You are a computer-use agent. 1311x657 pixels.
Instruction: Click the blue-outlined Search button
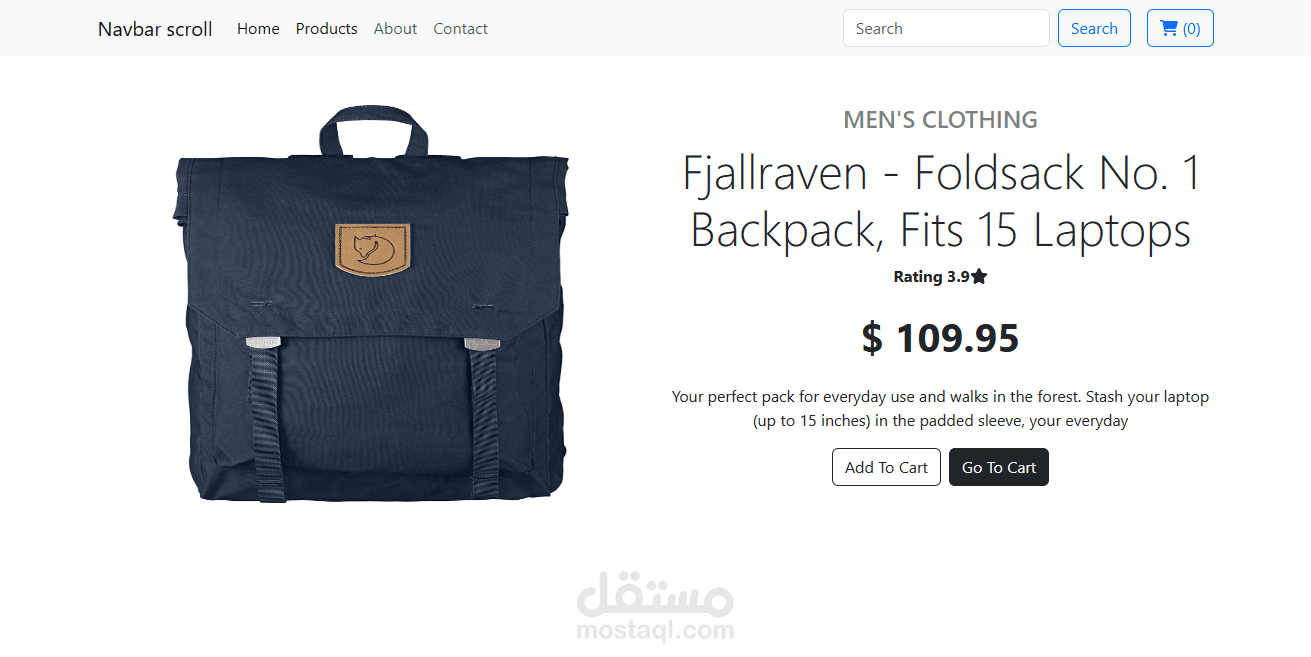[1094, 28]
